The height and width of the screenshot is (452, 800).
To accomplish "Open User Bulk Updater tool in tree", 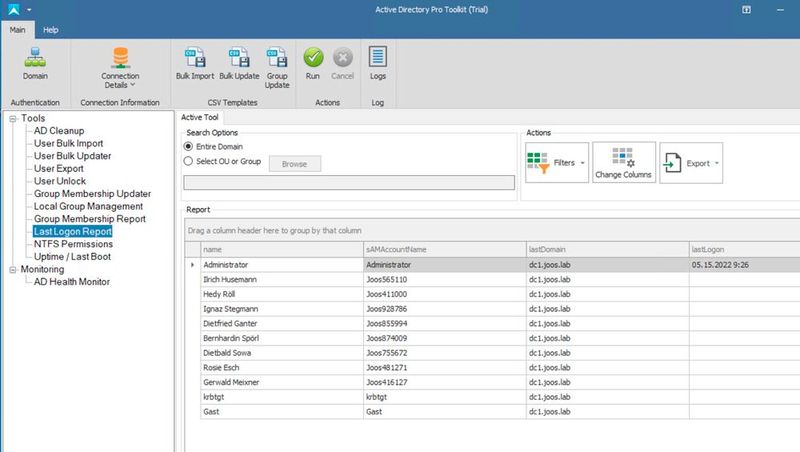I will pos(72,156).
